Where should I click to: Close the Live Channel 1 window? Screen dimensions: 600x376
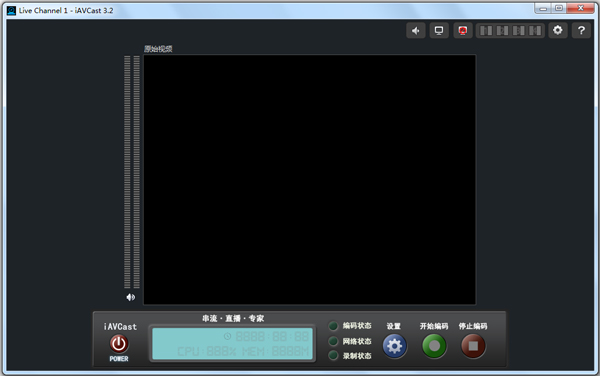pos(580,8)
